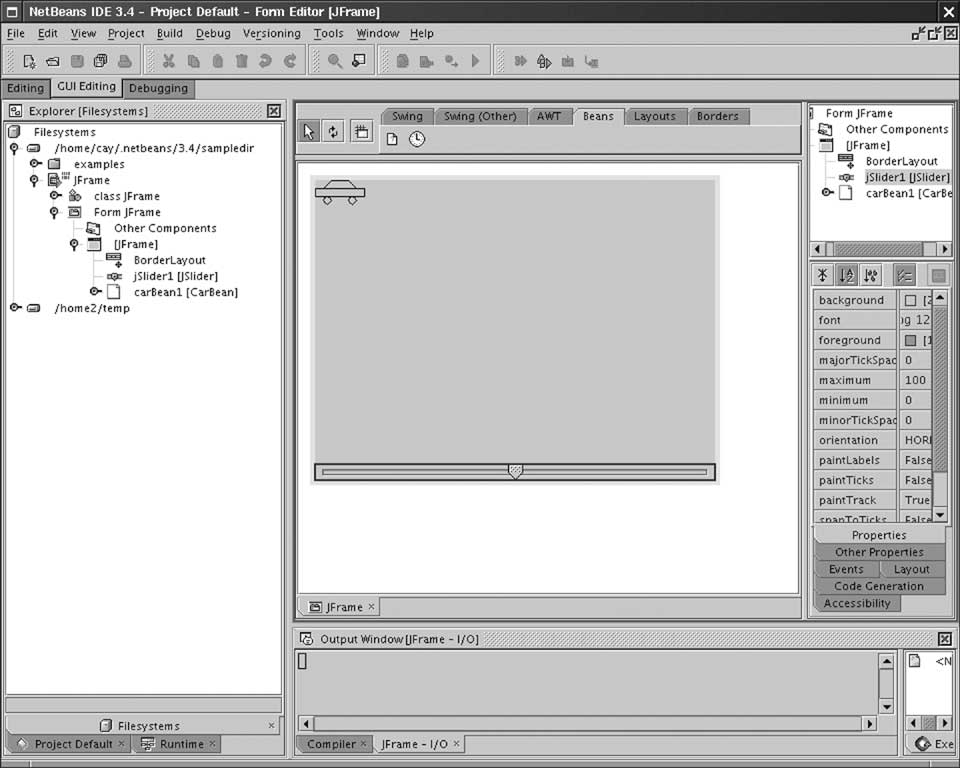Expand carBean1 in the Explorer tree
Image resolution: width=960 pixels, height=768 pixels.
95,292
